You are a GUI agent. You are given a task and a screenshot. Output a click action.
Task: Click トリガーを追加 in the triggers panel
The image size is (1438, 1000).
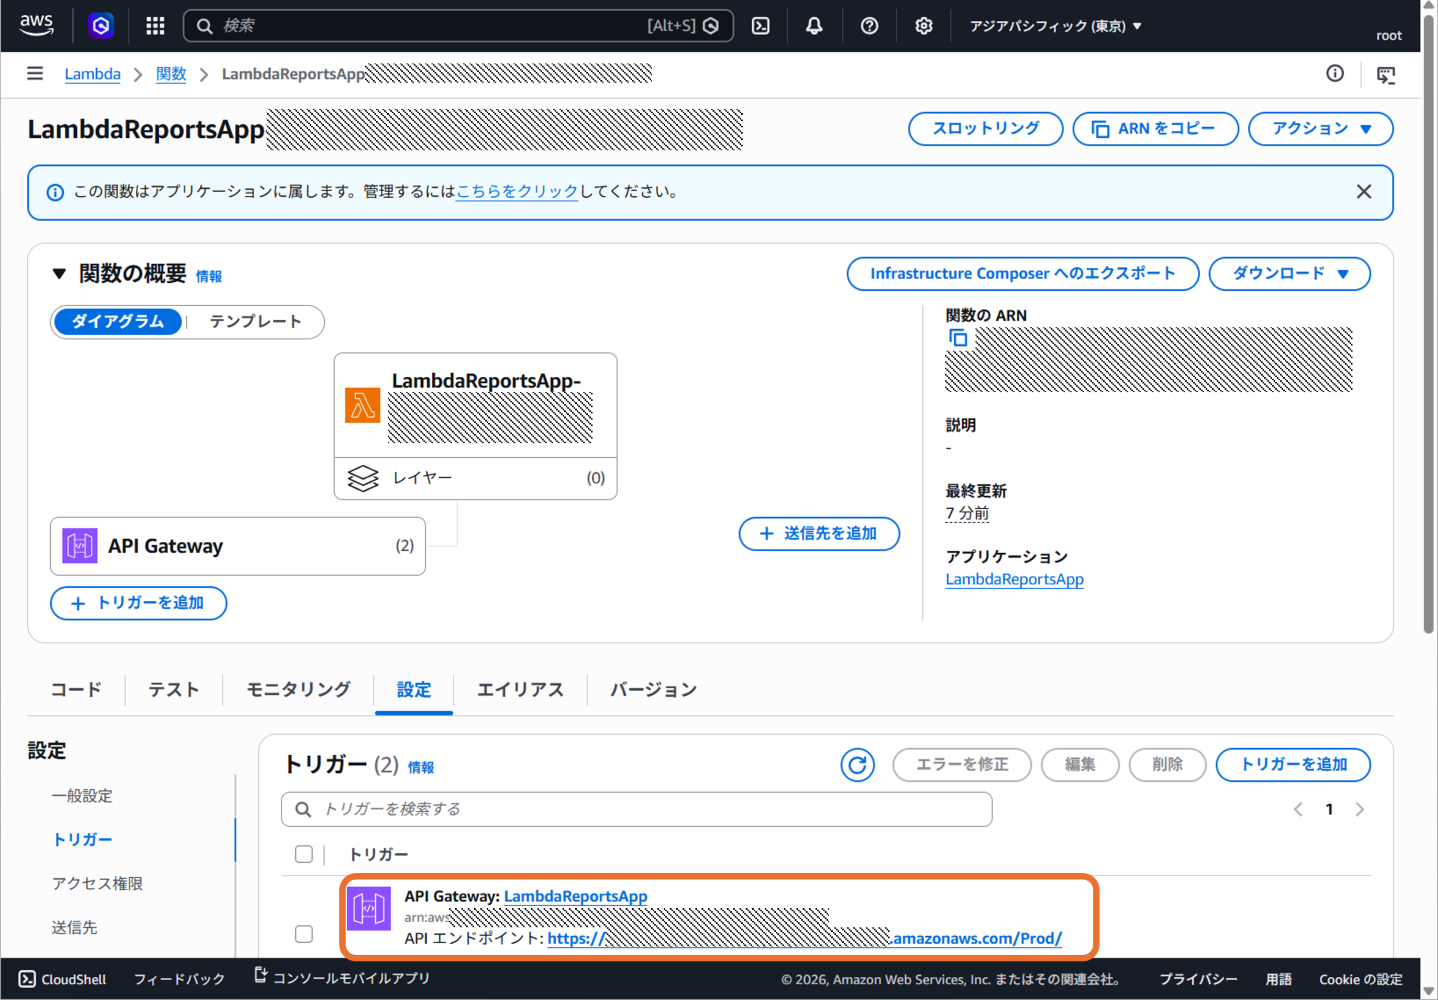coord(1293,765)
